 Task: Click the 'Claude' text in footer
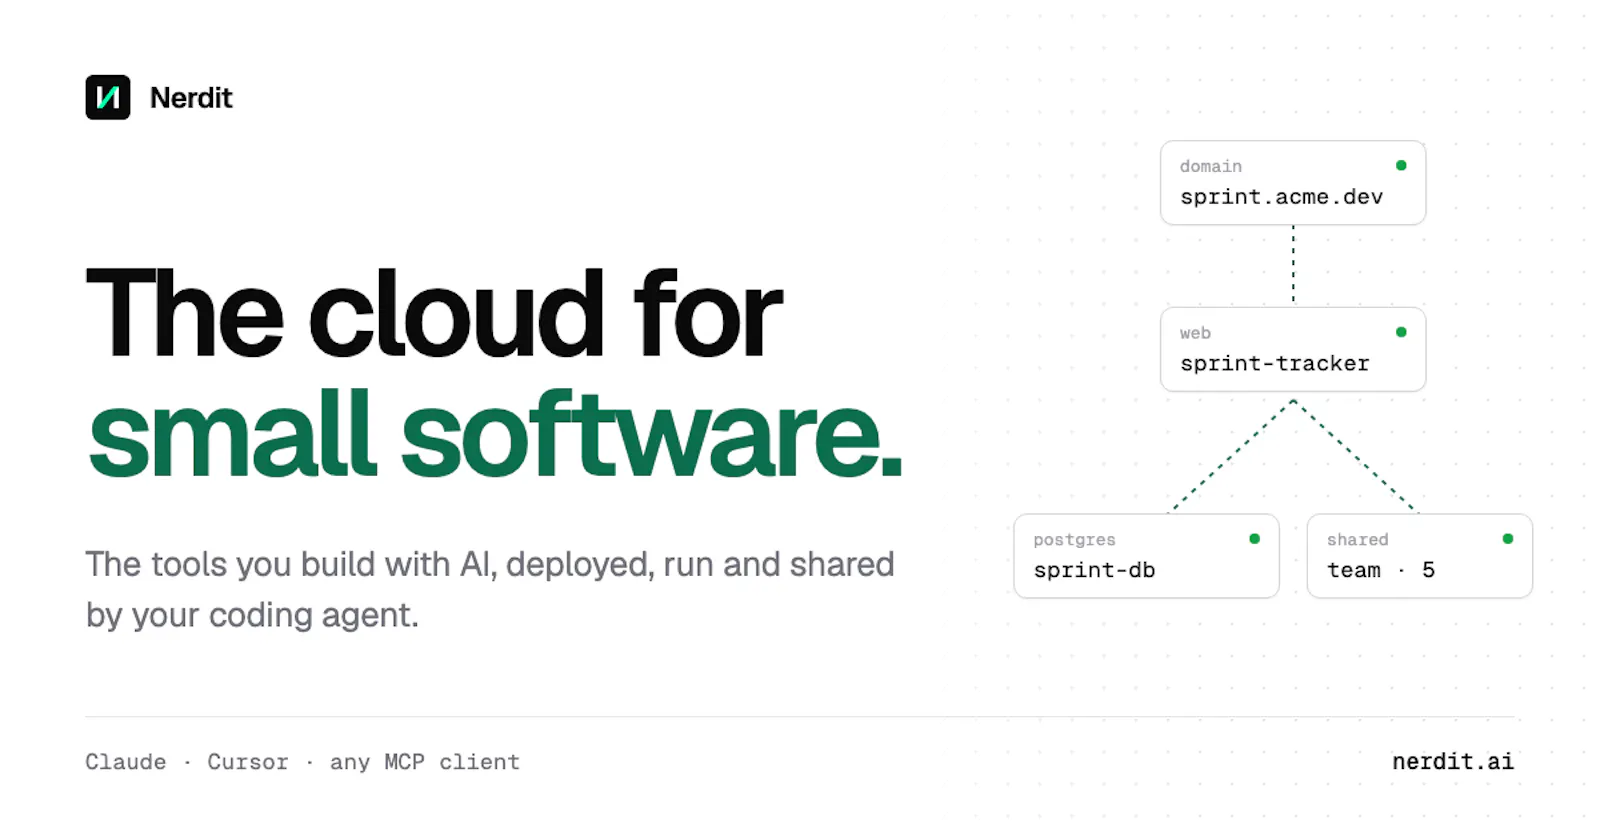pos(126,762)
